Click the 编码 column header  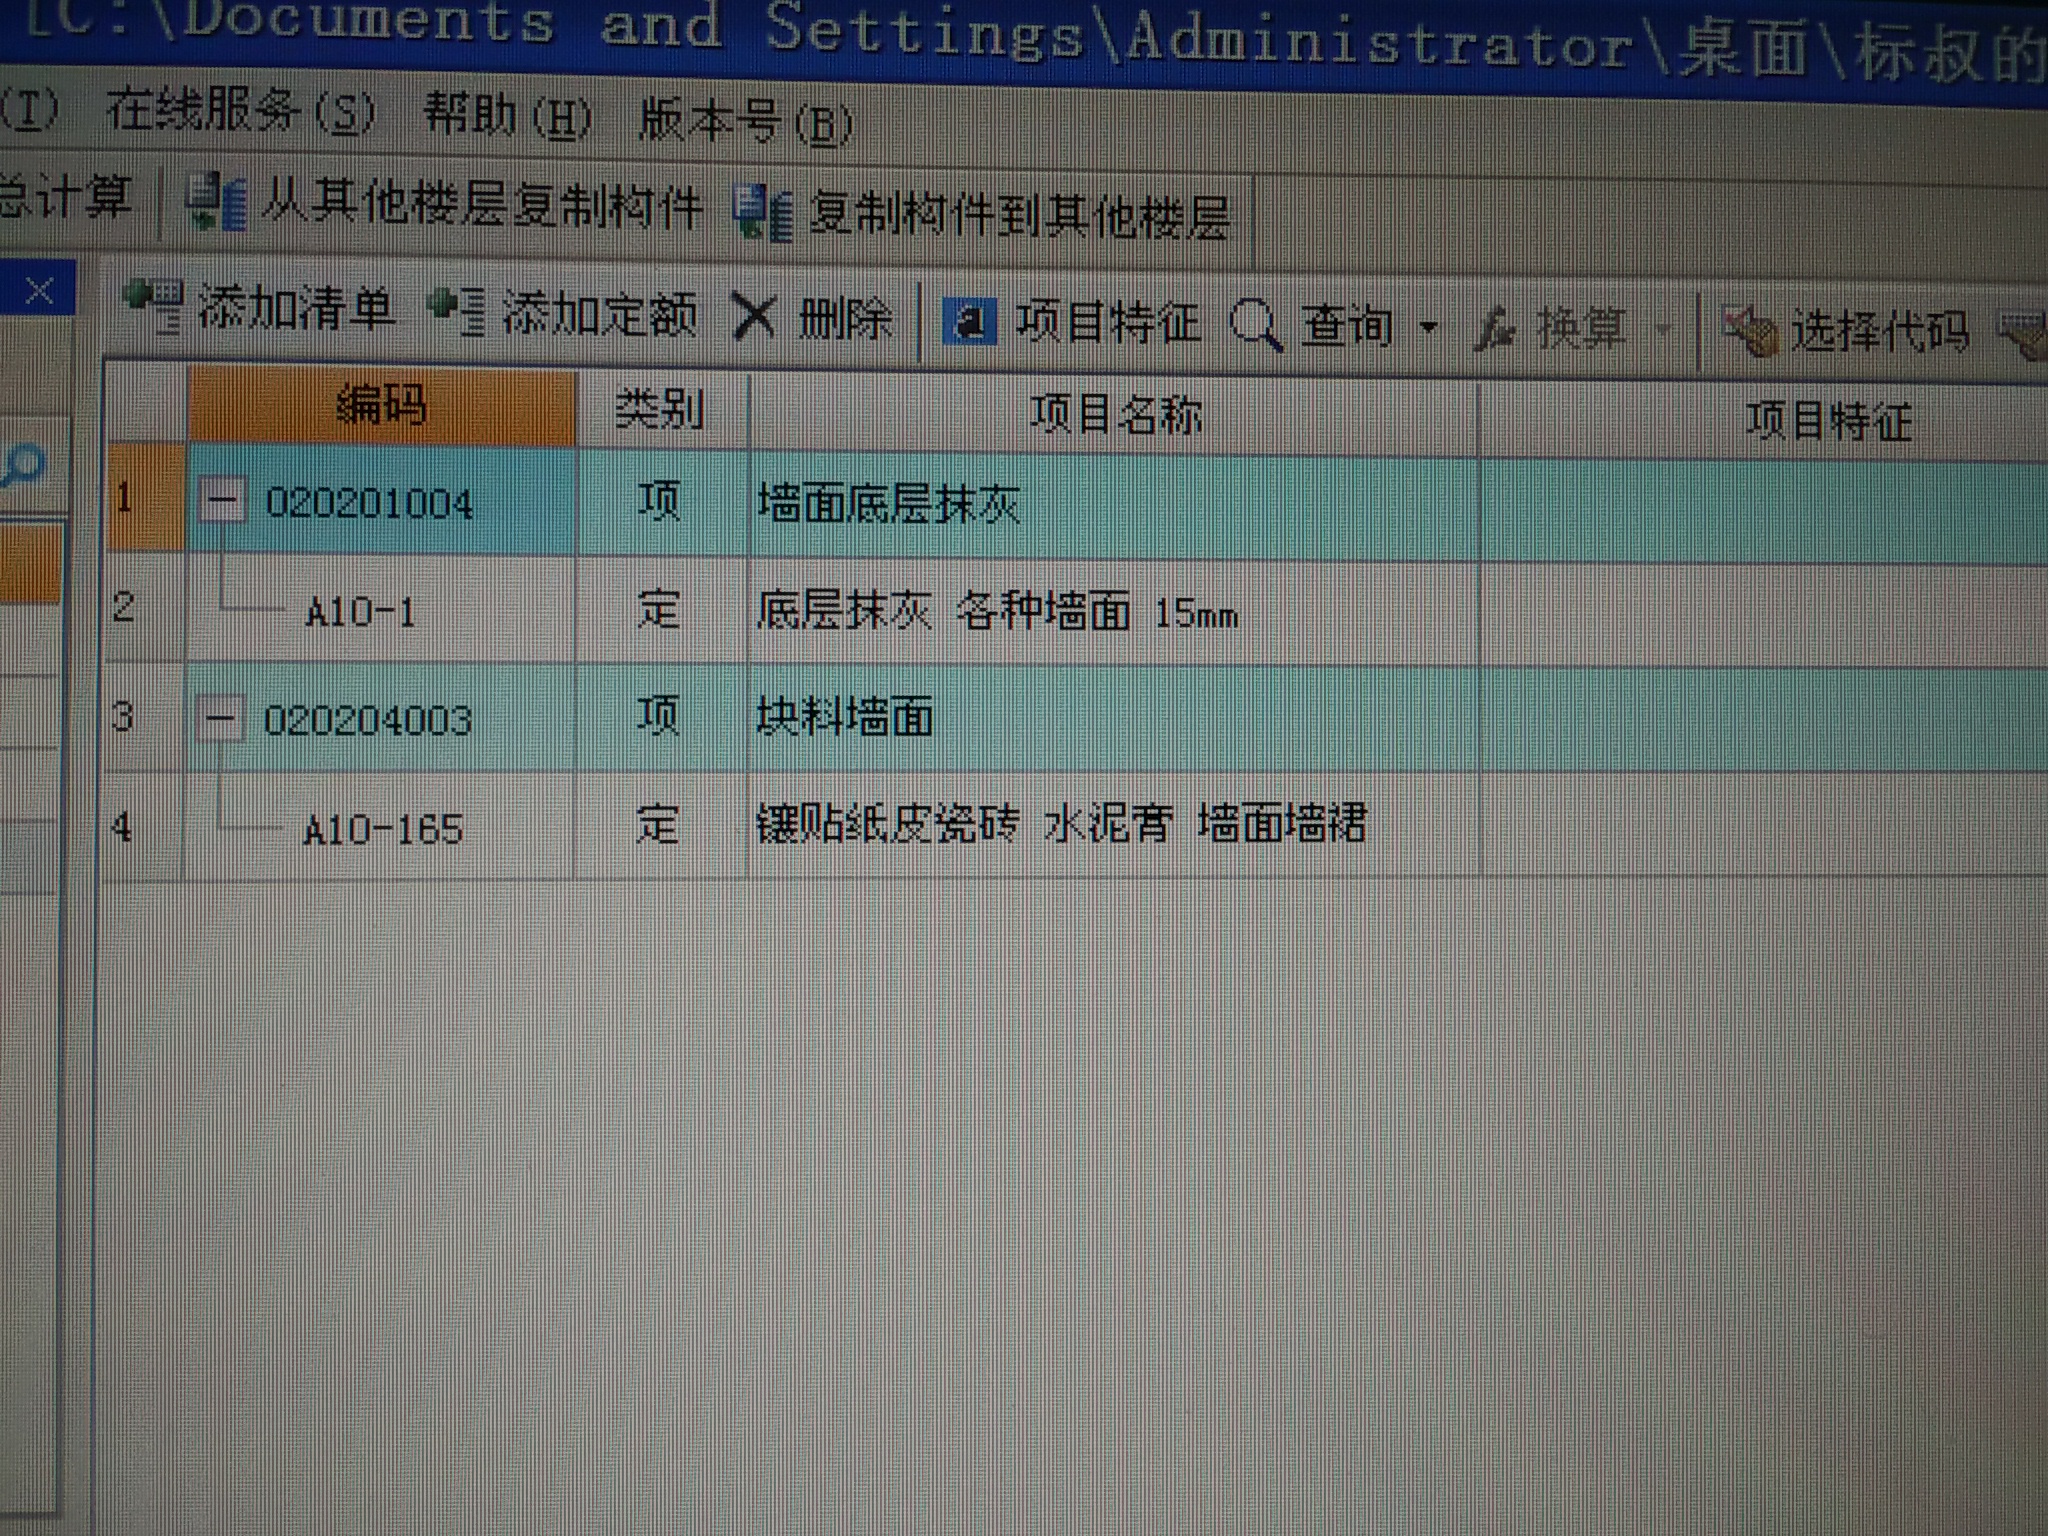381,405
